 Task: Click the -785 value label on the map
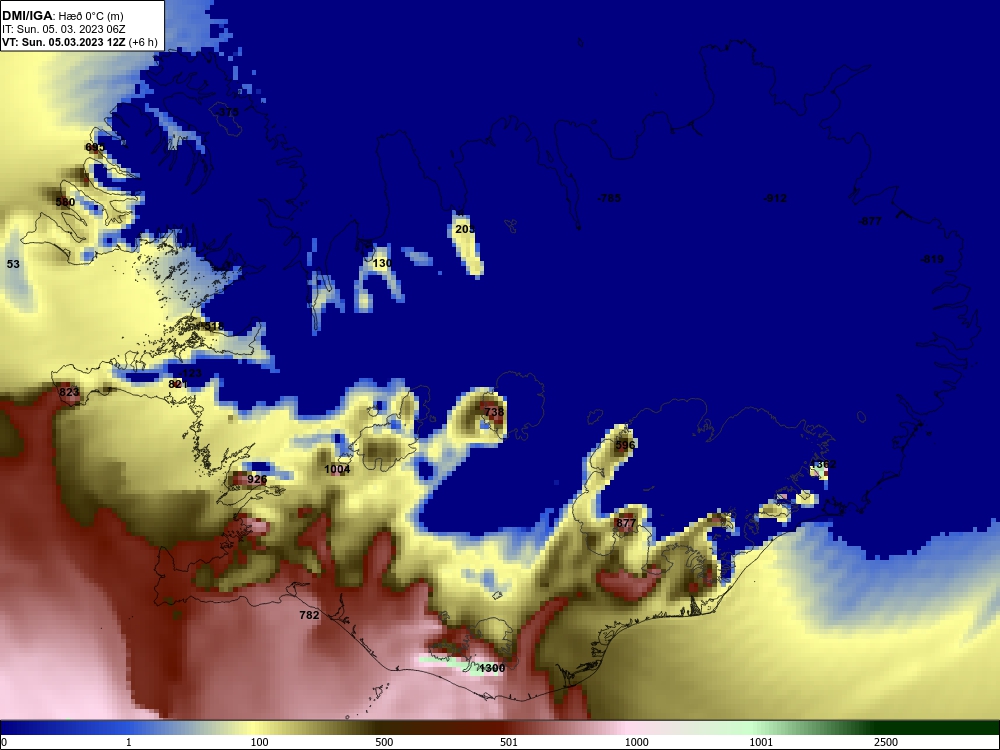(609, 198)
